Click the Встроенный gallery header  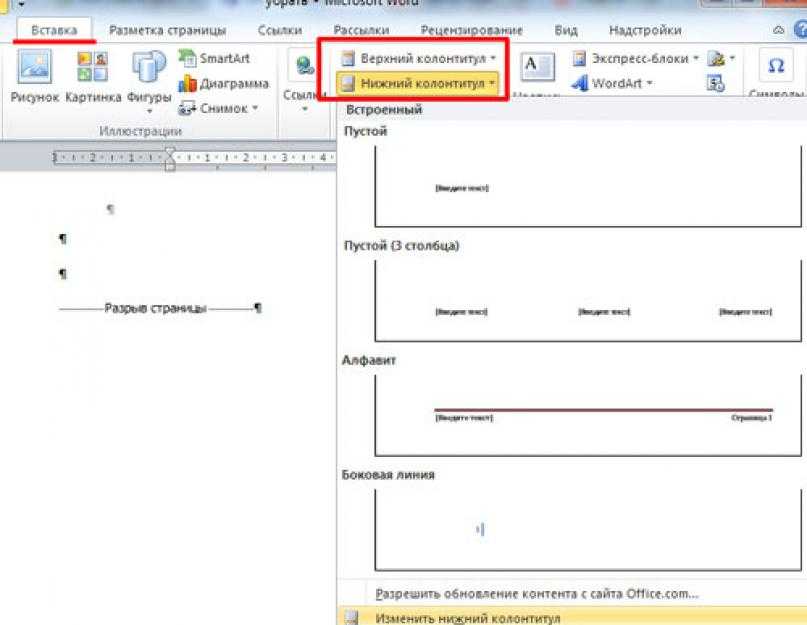tap(384, 109)
